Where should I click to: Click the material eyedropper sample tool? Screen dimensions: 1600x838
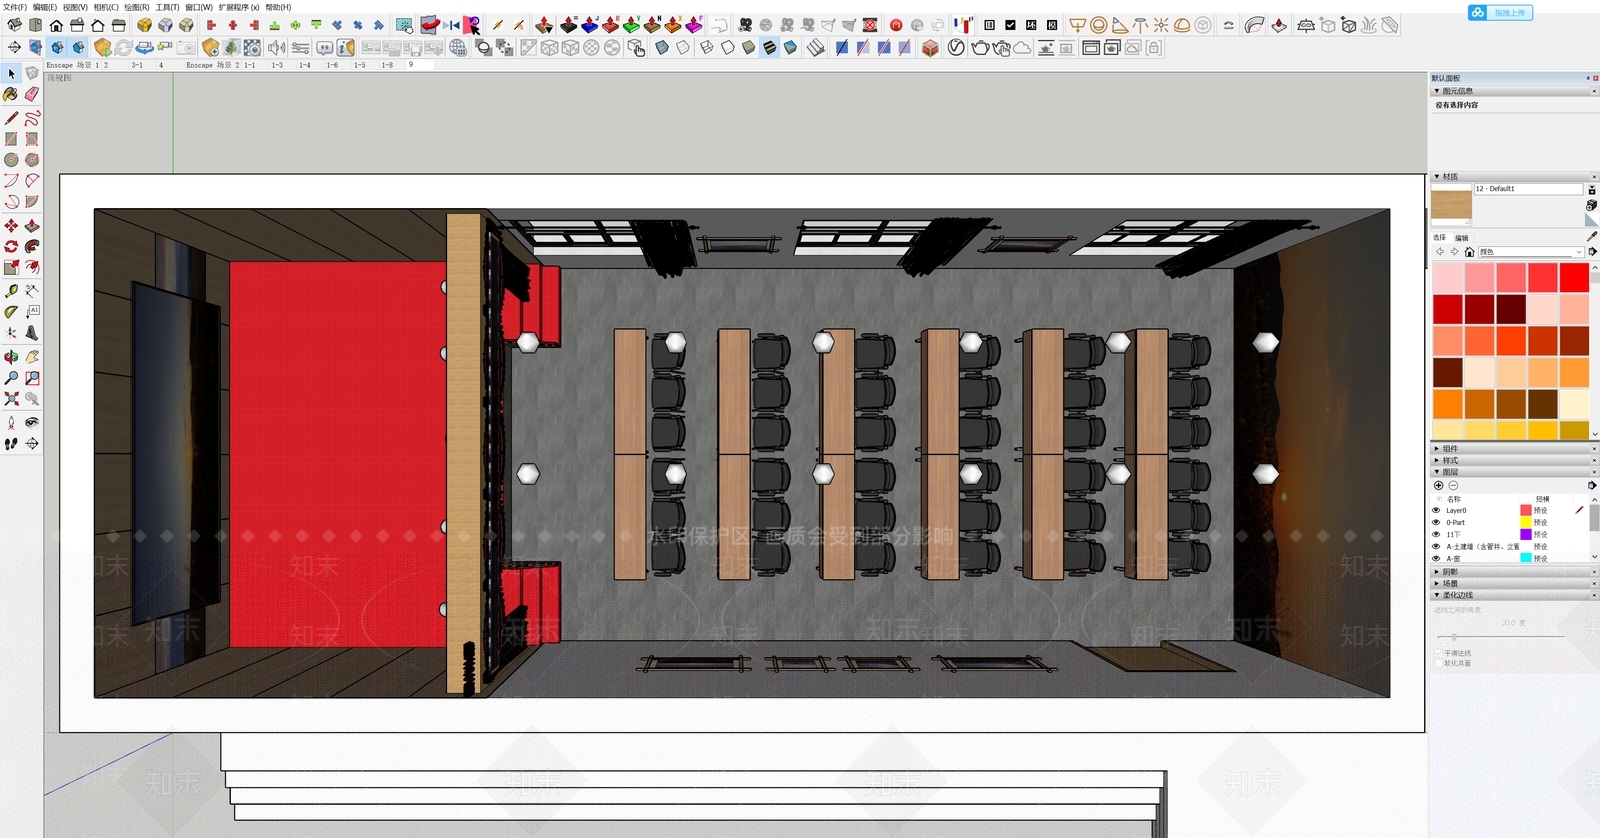[1592, 237]
